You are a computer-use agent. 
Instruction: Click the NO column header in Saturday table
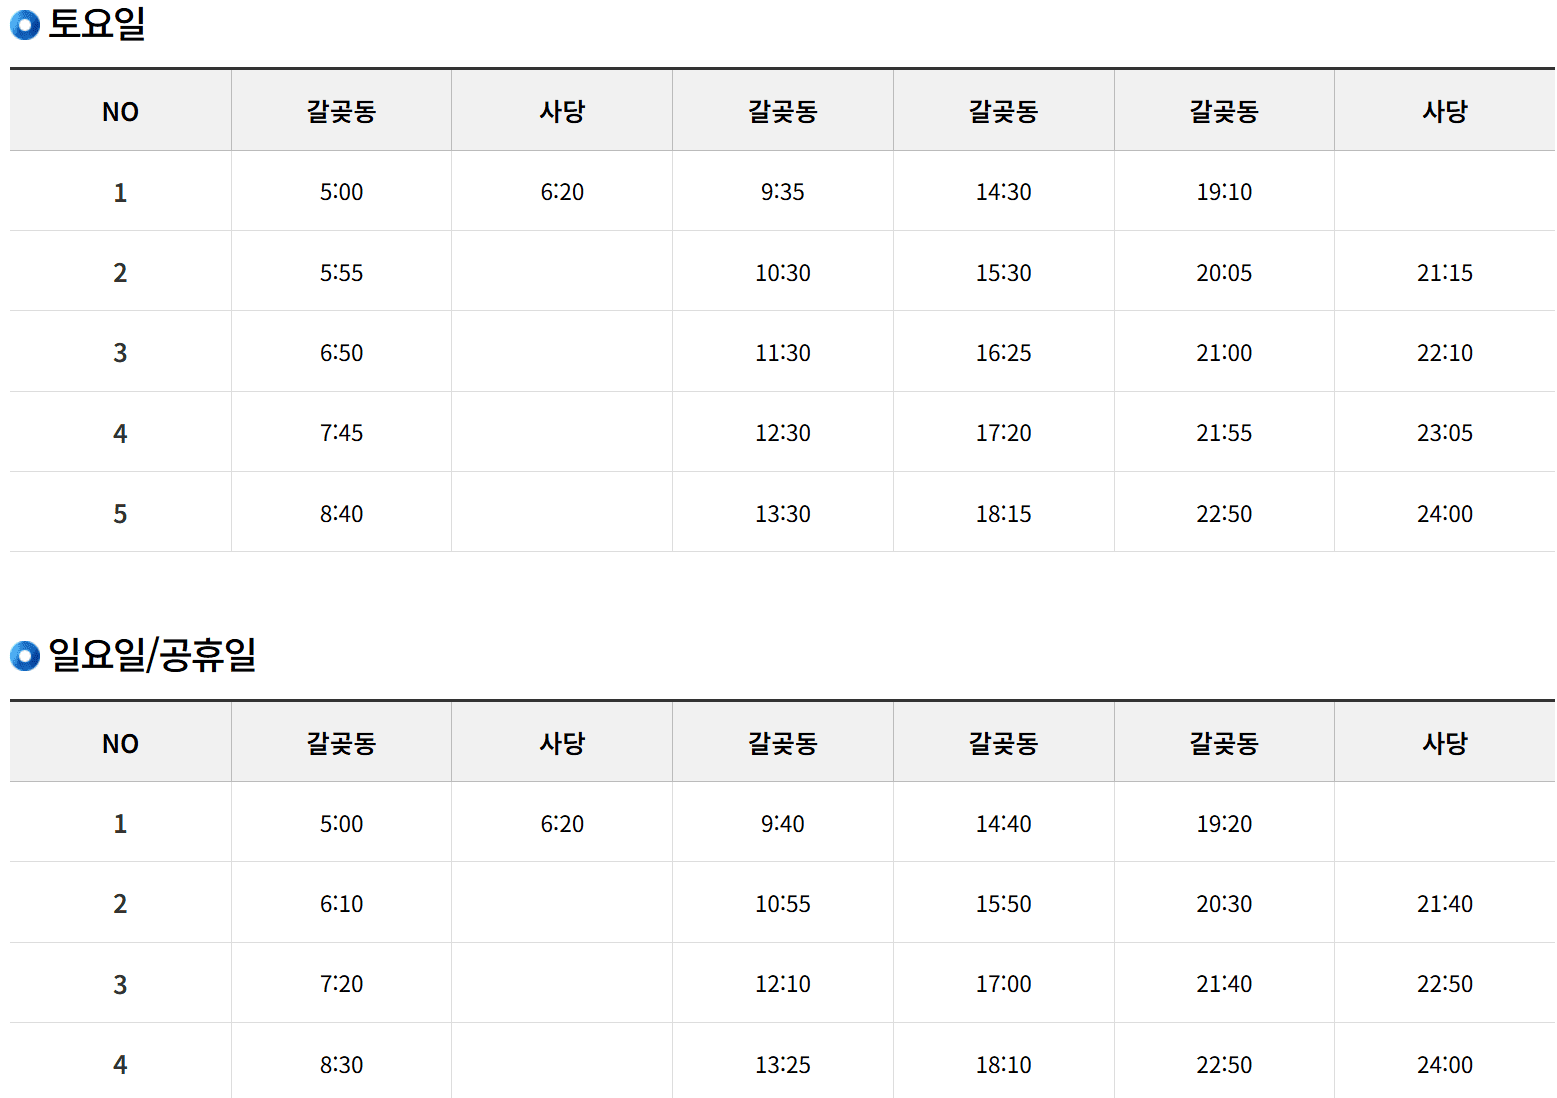120,112
